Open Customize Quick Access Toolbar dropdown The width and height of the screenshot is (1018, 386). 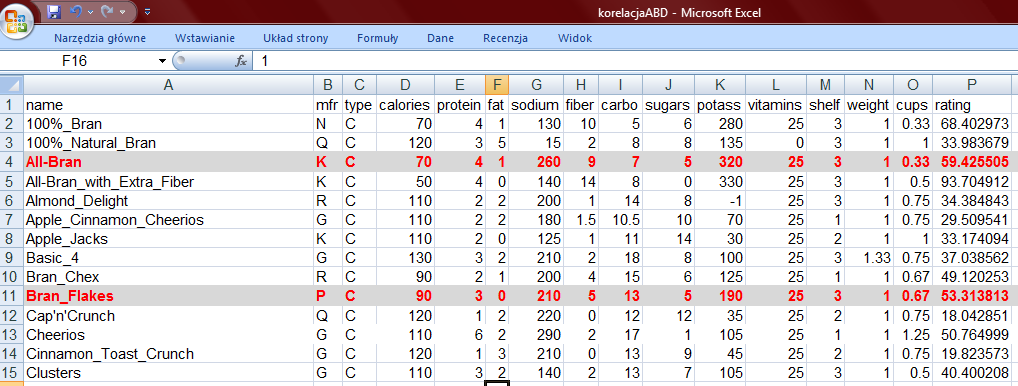coord(148,12)
